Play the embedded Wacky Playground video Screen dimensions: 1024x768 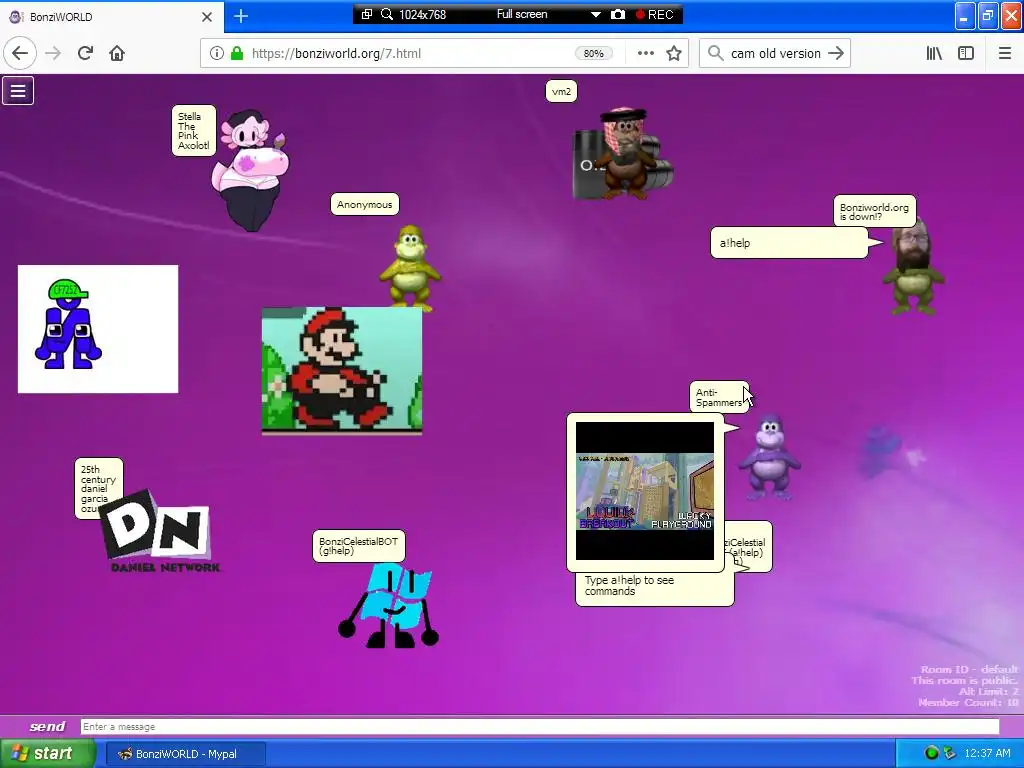coord(645,491)
